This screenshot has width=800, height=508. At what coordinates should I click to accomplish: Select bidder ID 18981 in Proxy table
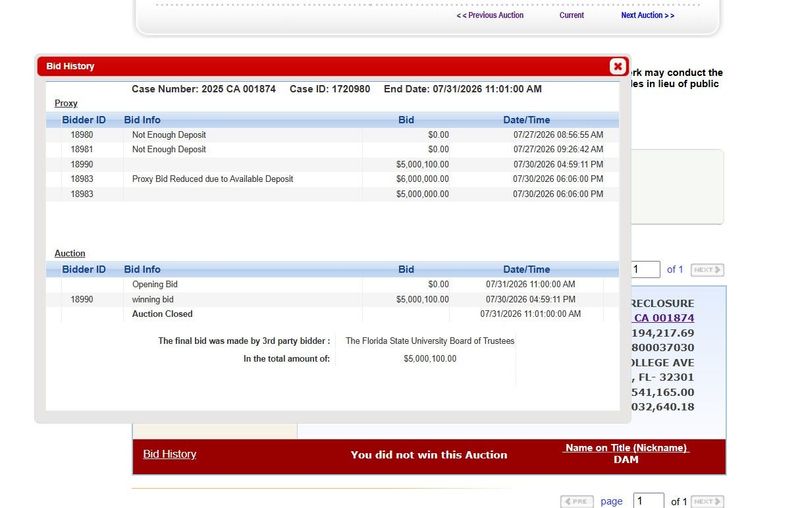(x=82, y=149)
